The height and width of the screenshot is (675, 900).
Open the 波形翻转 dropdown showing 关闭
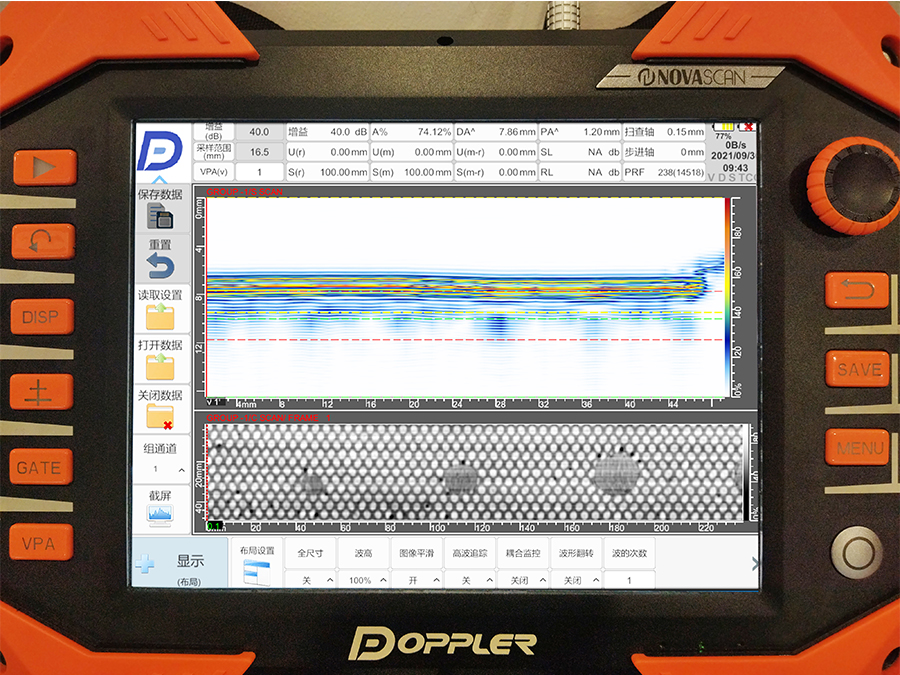click(576, 580)
